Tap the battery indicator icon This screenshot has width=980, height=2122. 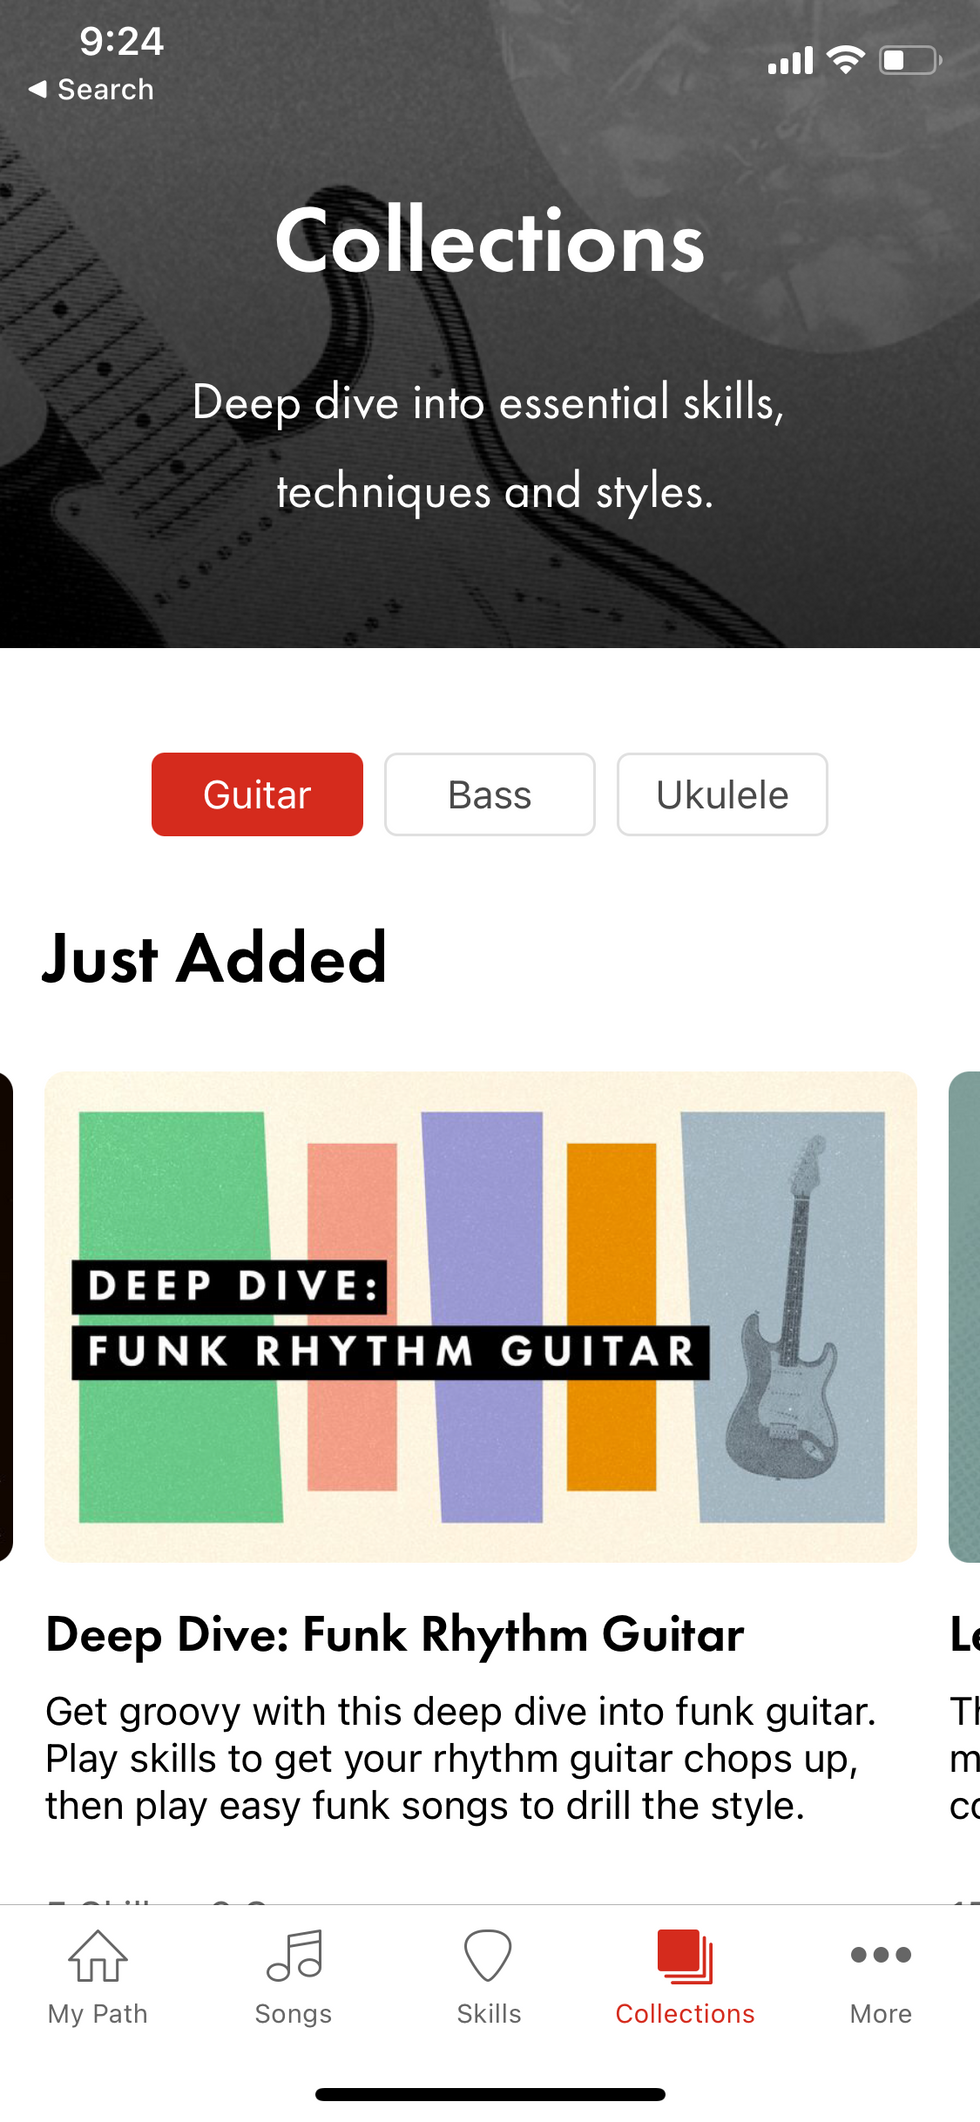tap(910, 60)
